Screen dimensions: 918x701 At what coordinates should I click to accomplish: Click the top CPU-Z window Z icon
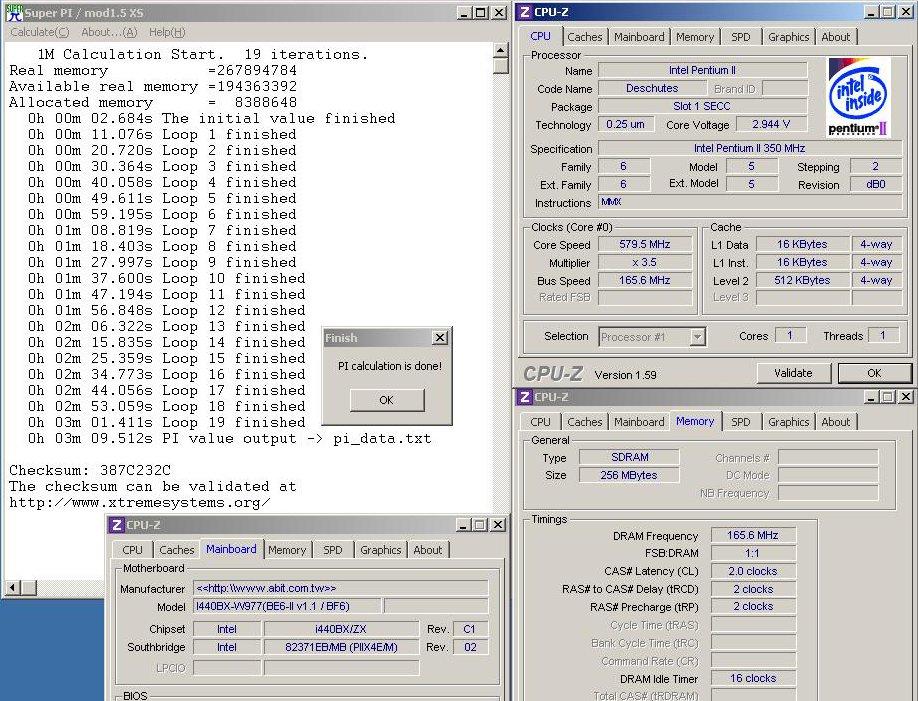(525, 12)
